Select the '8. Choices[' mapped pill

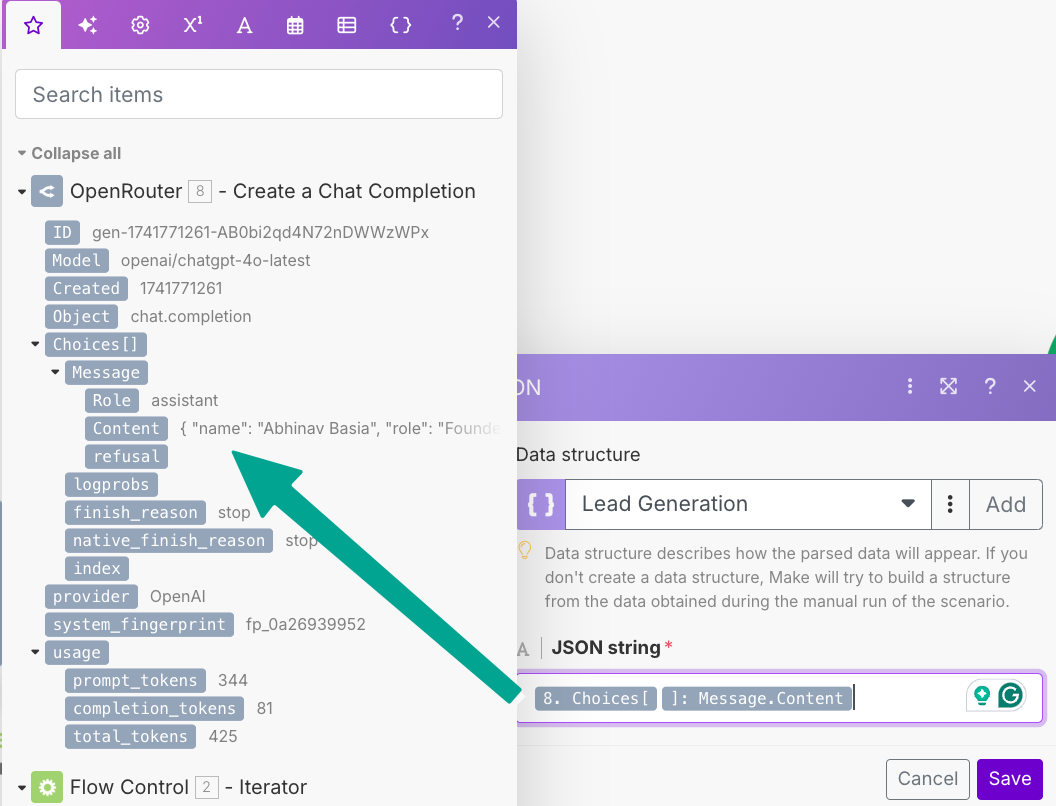click(x=596, y=699)
